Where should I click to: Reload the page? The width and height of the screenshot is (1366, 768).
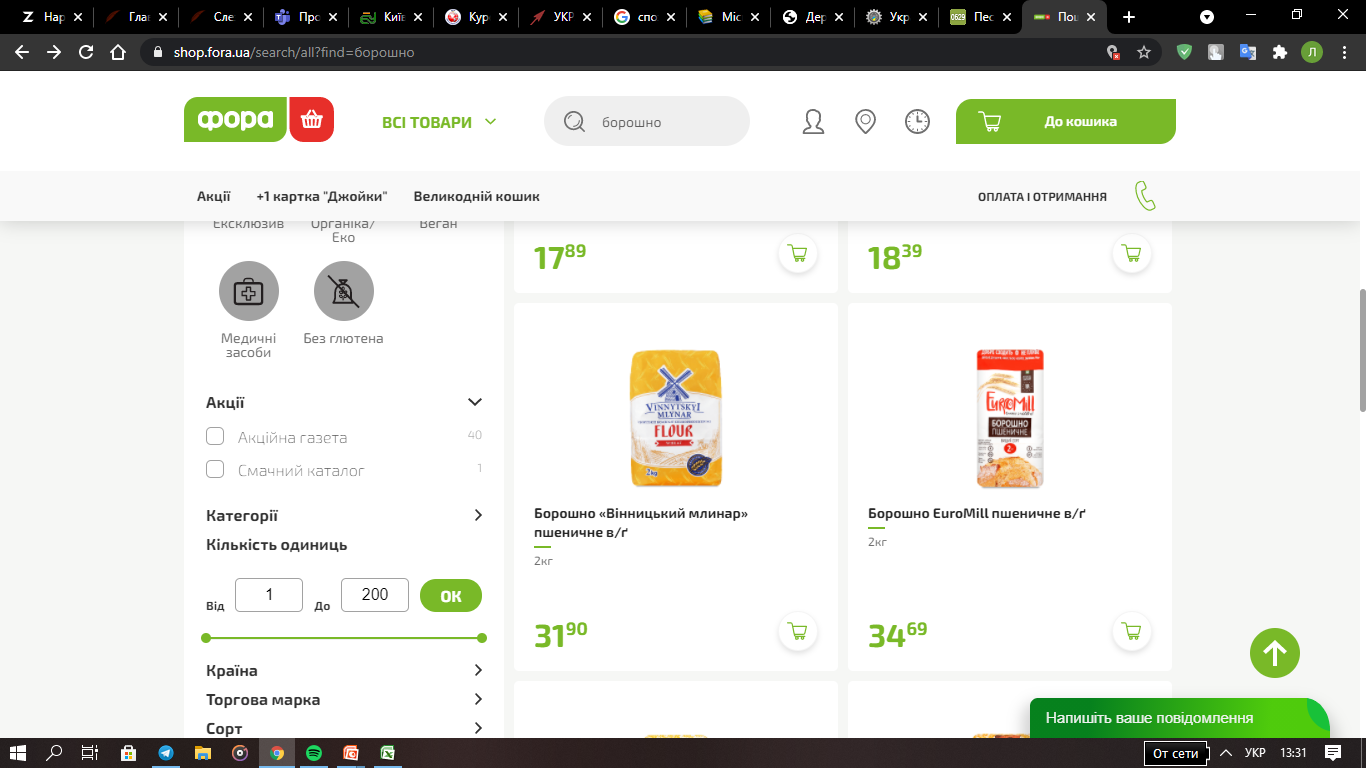point(86,52)
